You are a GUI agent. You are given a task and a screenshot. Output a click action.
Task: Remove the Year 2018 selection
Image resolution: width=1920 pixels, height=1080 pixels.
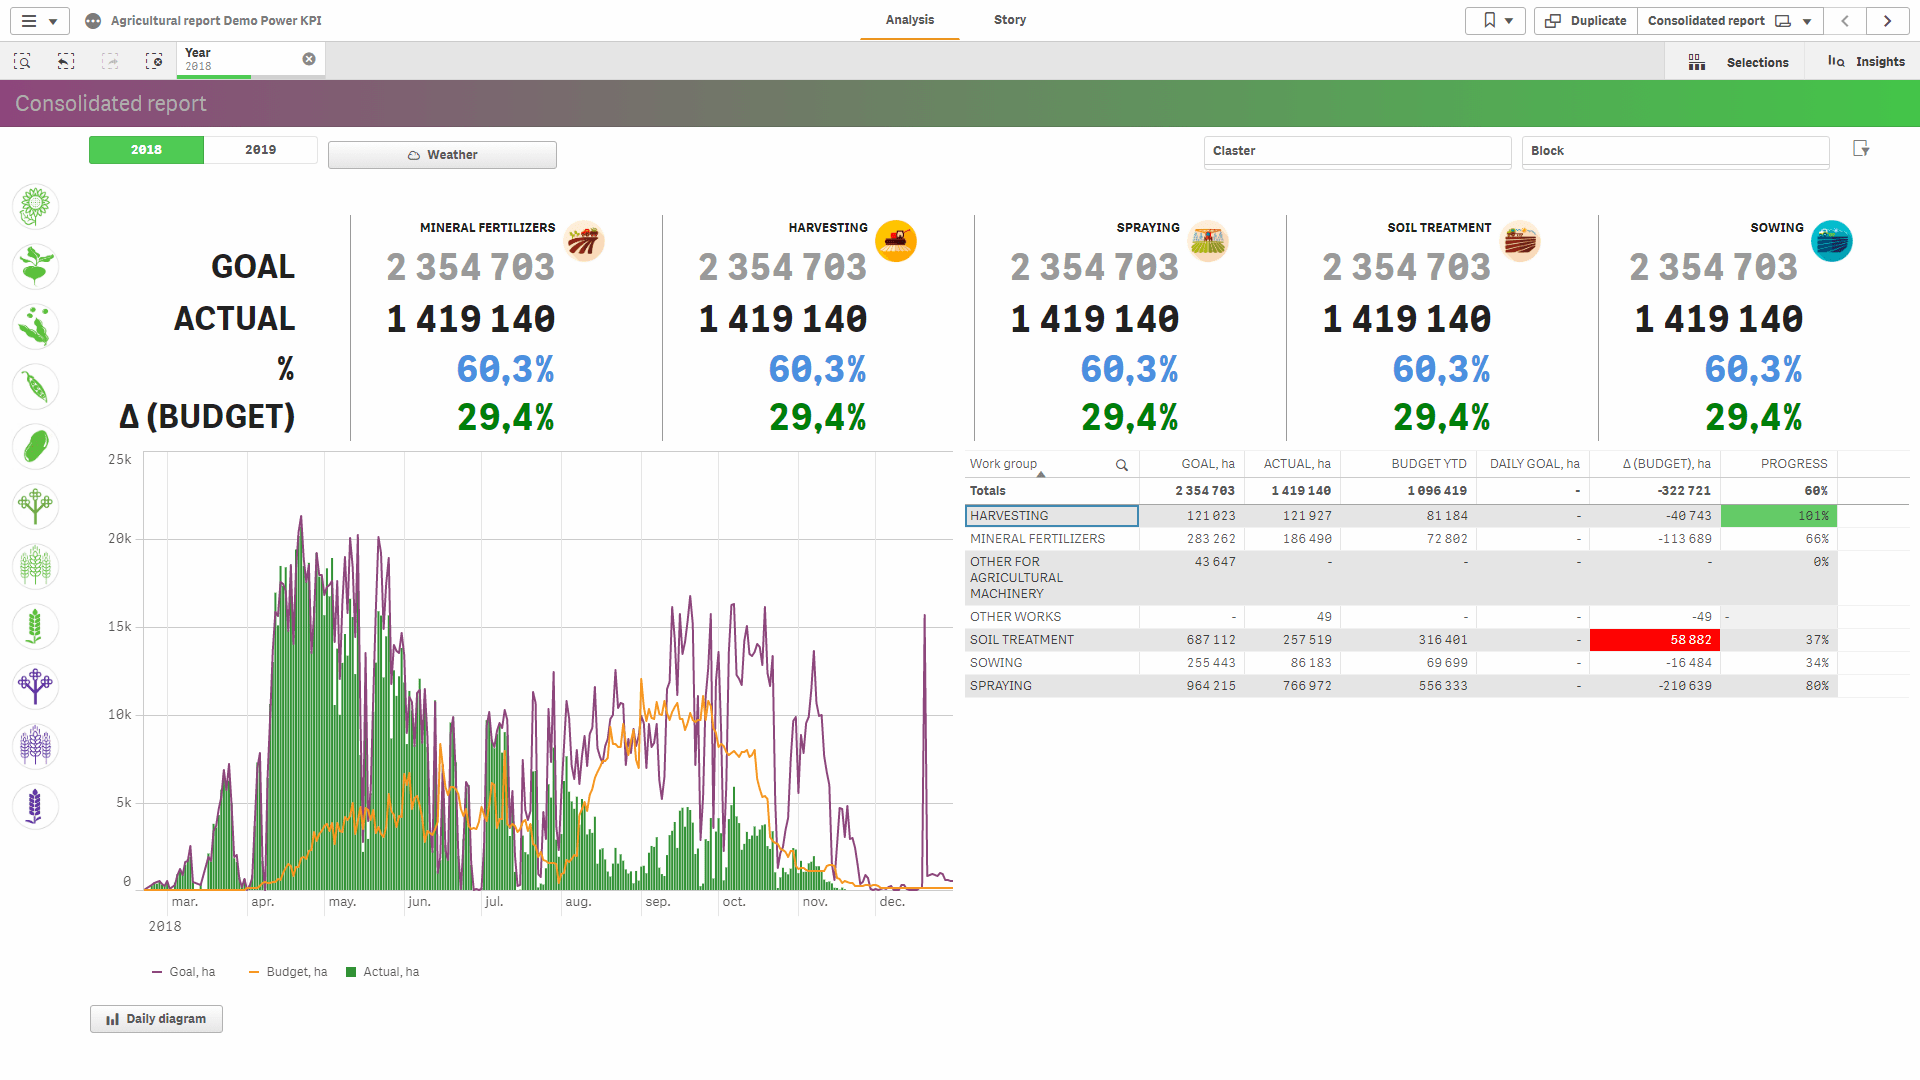(309, 59)
